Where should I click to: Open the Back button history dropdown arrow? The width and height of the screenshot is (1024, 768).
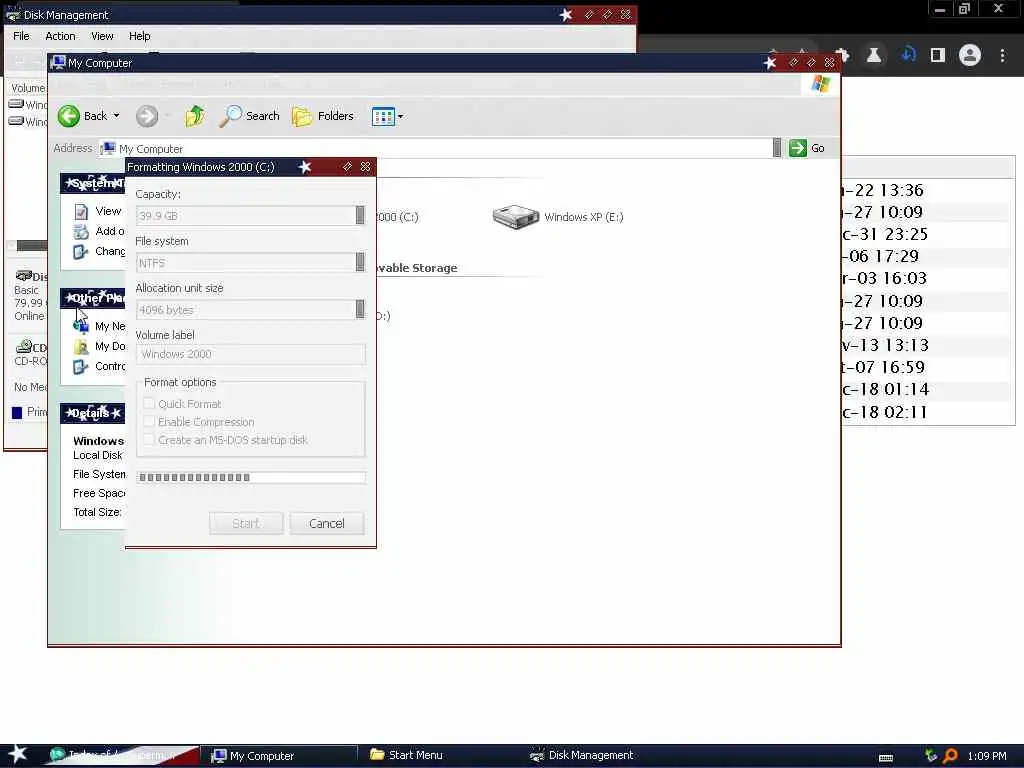117,116
